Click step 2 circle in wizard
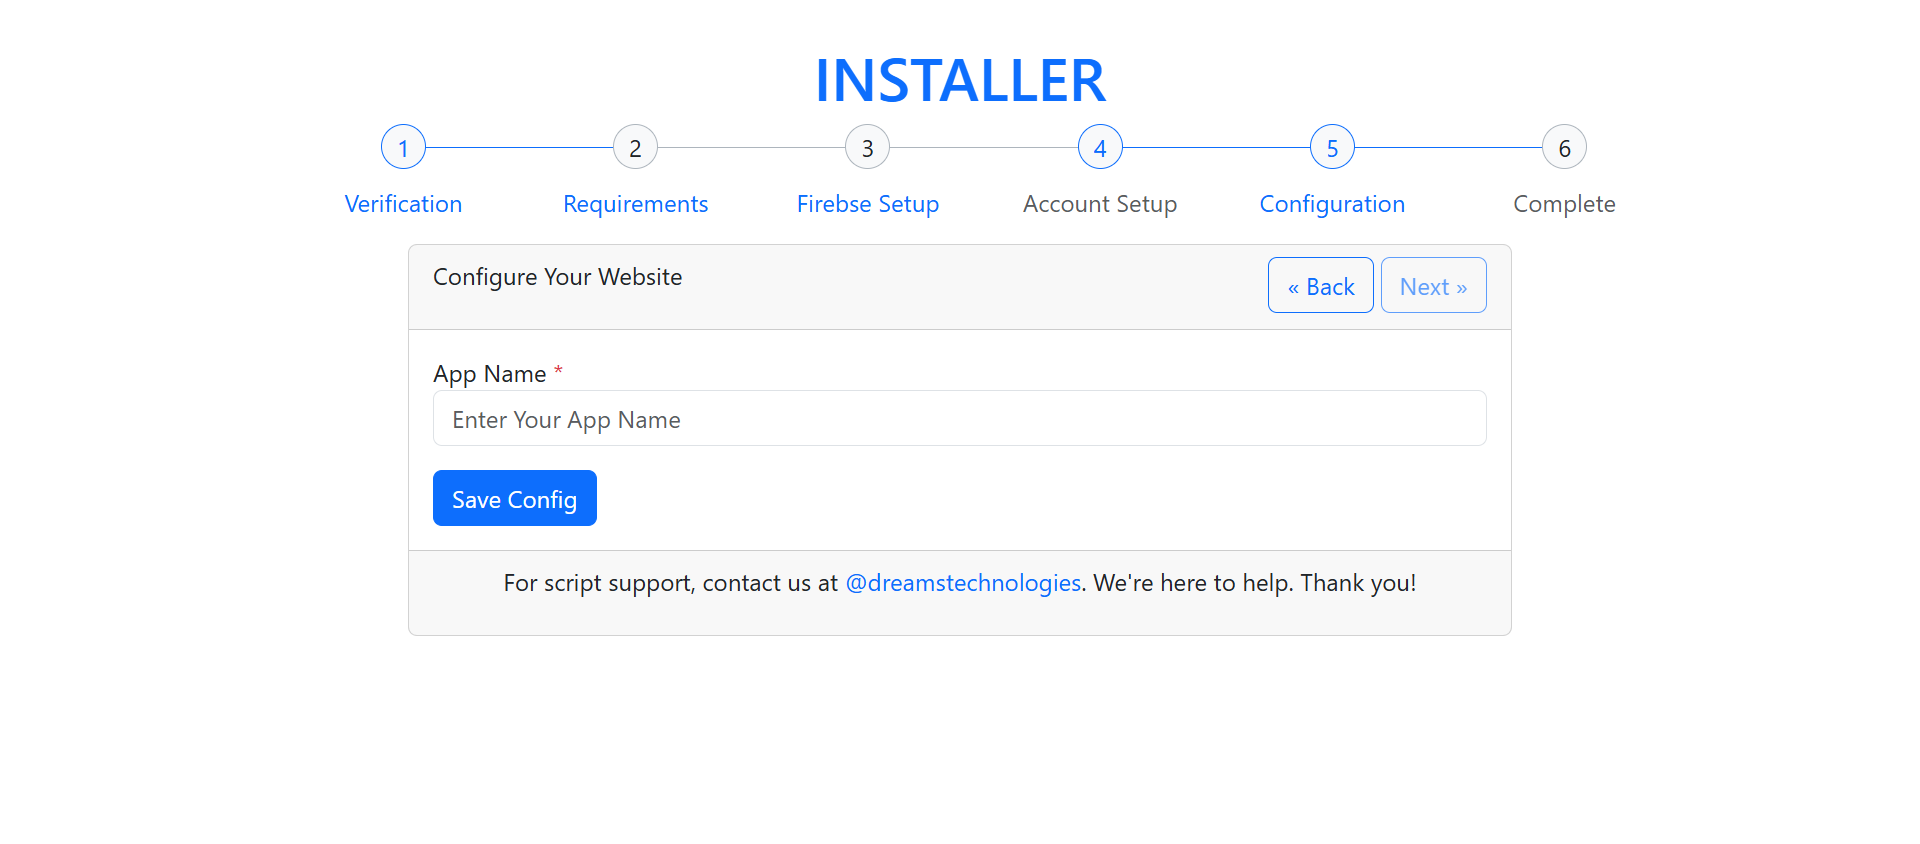Screen dimensions: 1920x844 635,148
